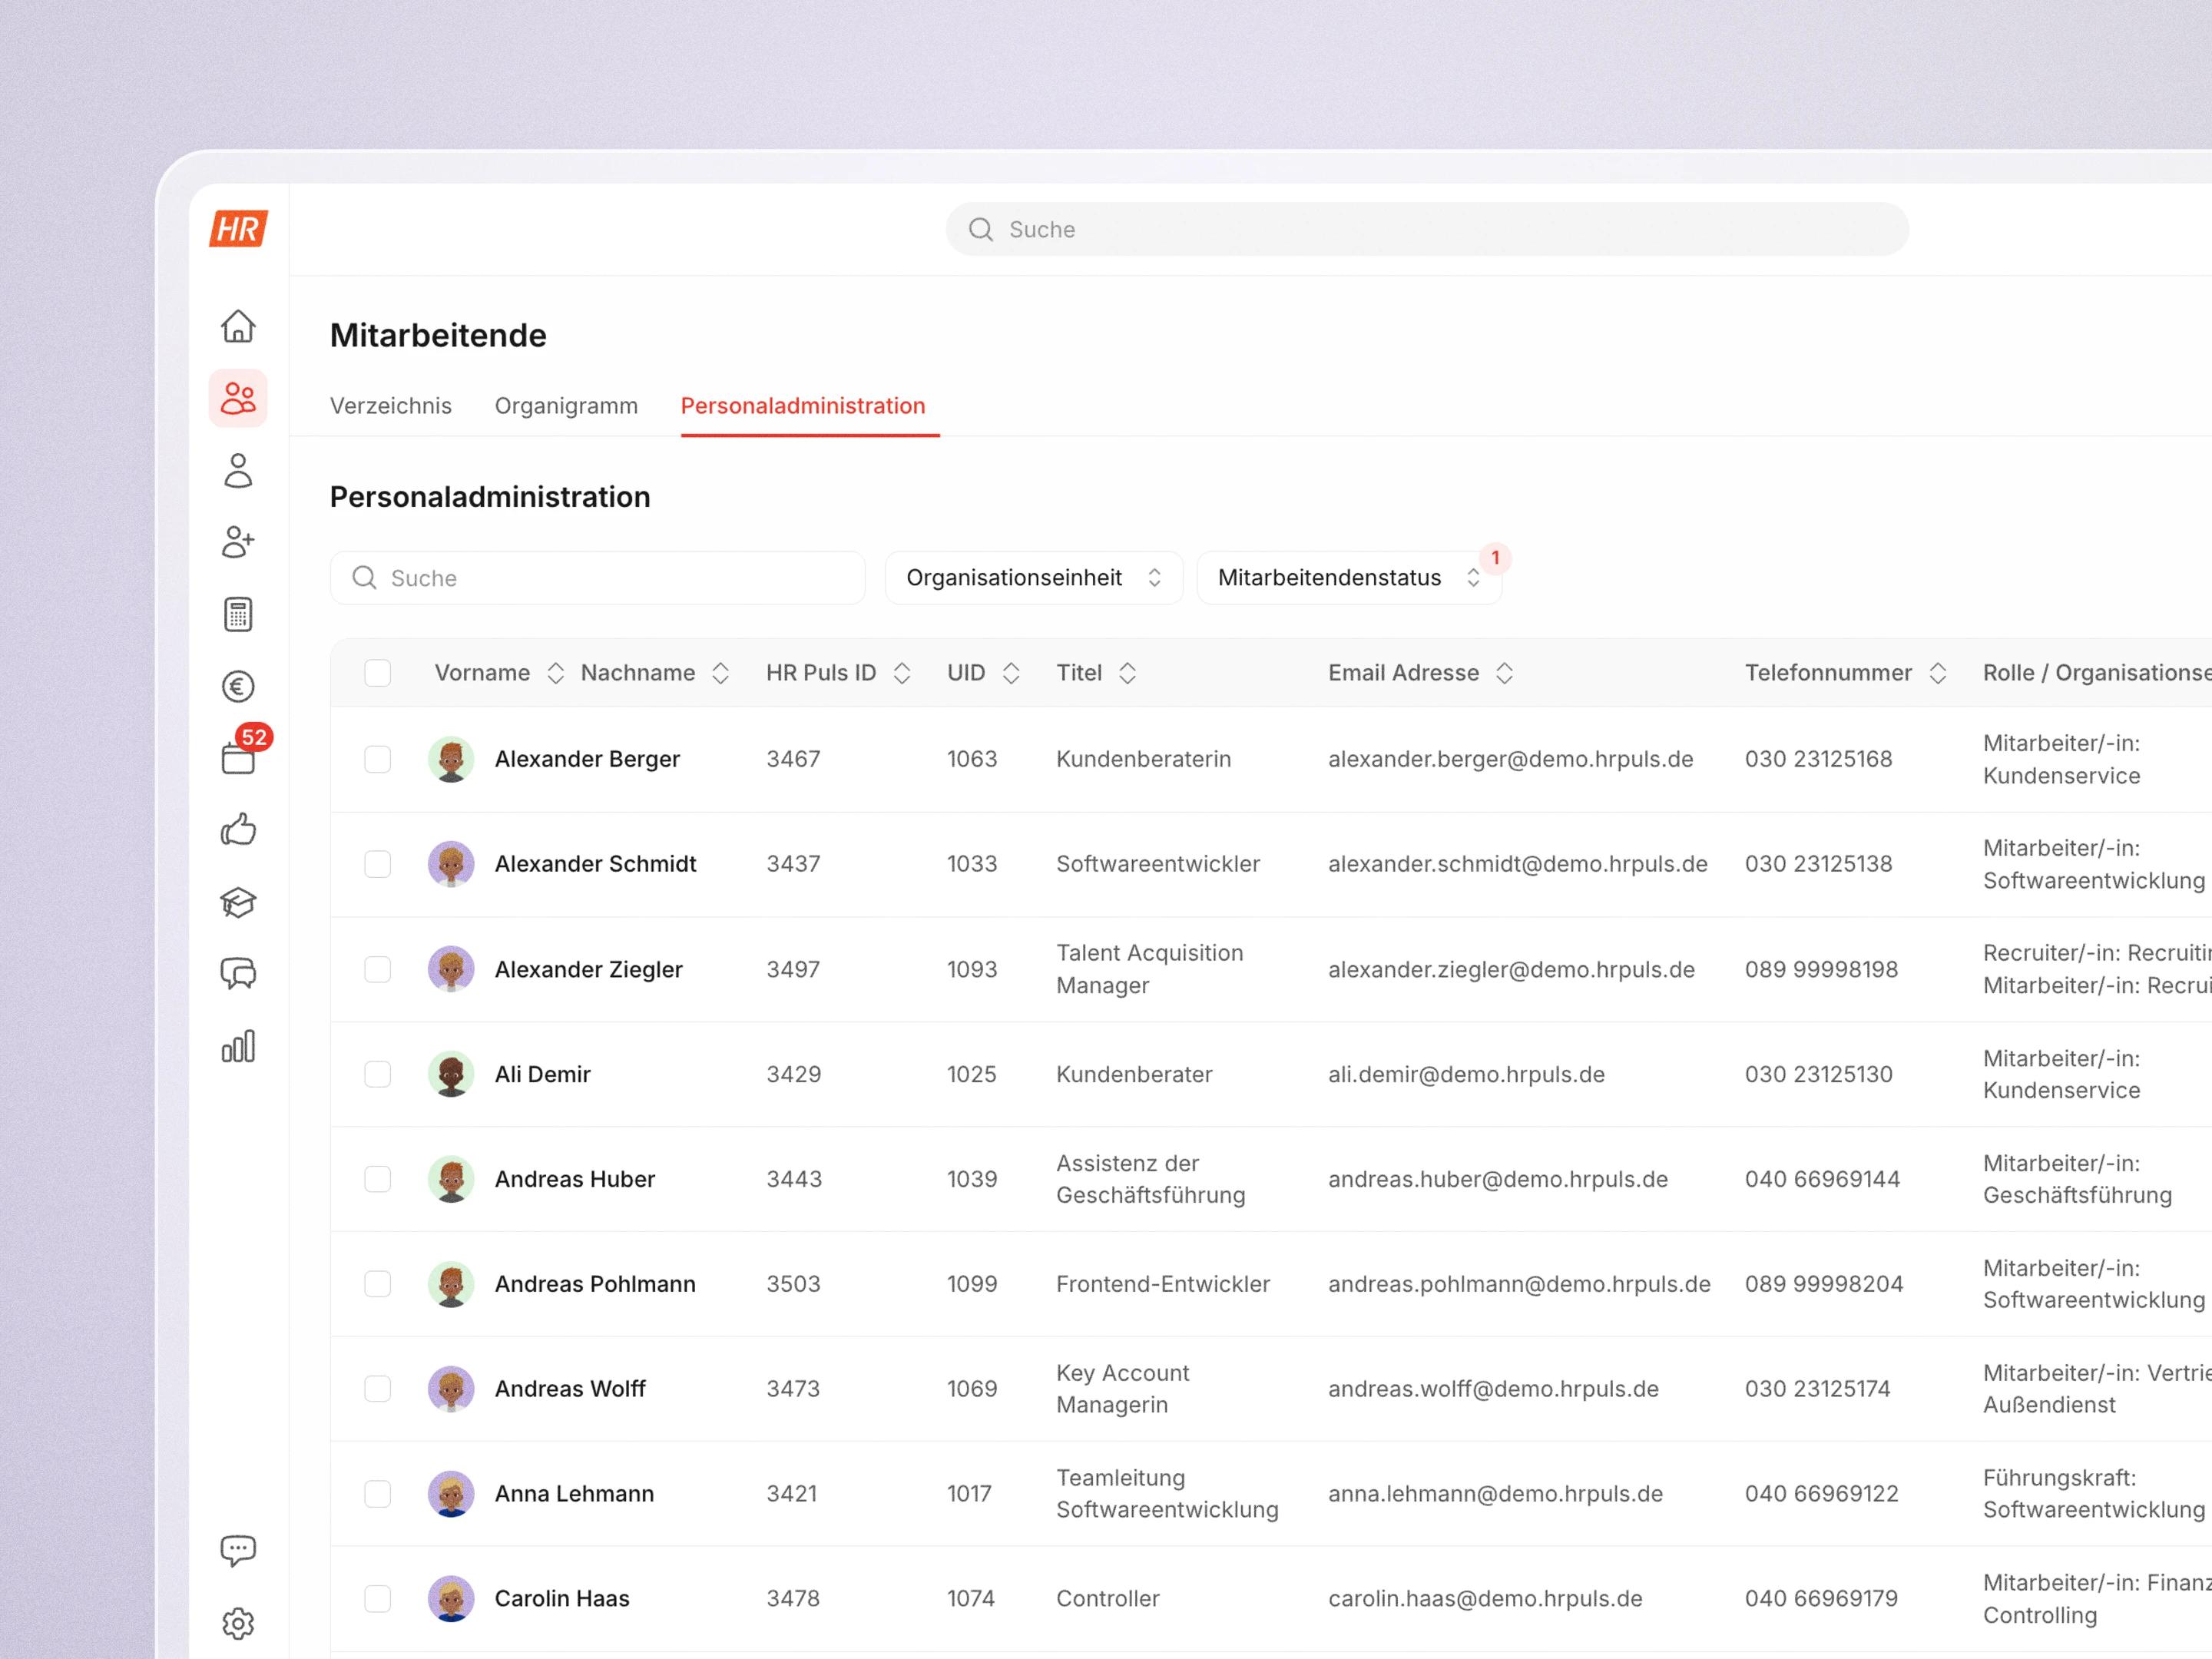Click Alexander Berger's avatar
Screen dimensions: 2212x1659
tap(451, 759)
